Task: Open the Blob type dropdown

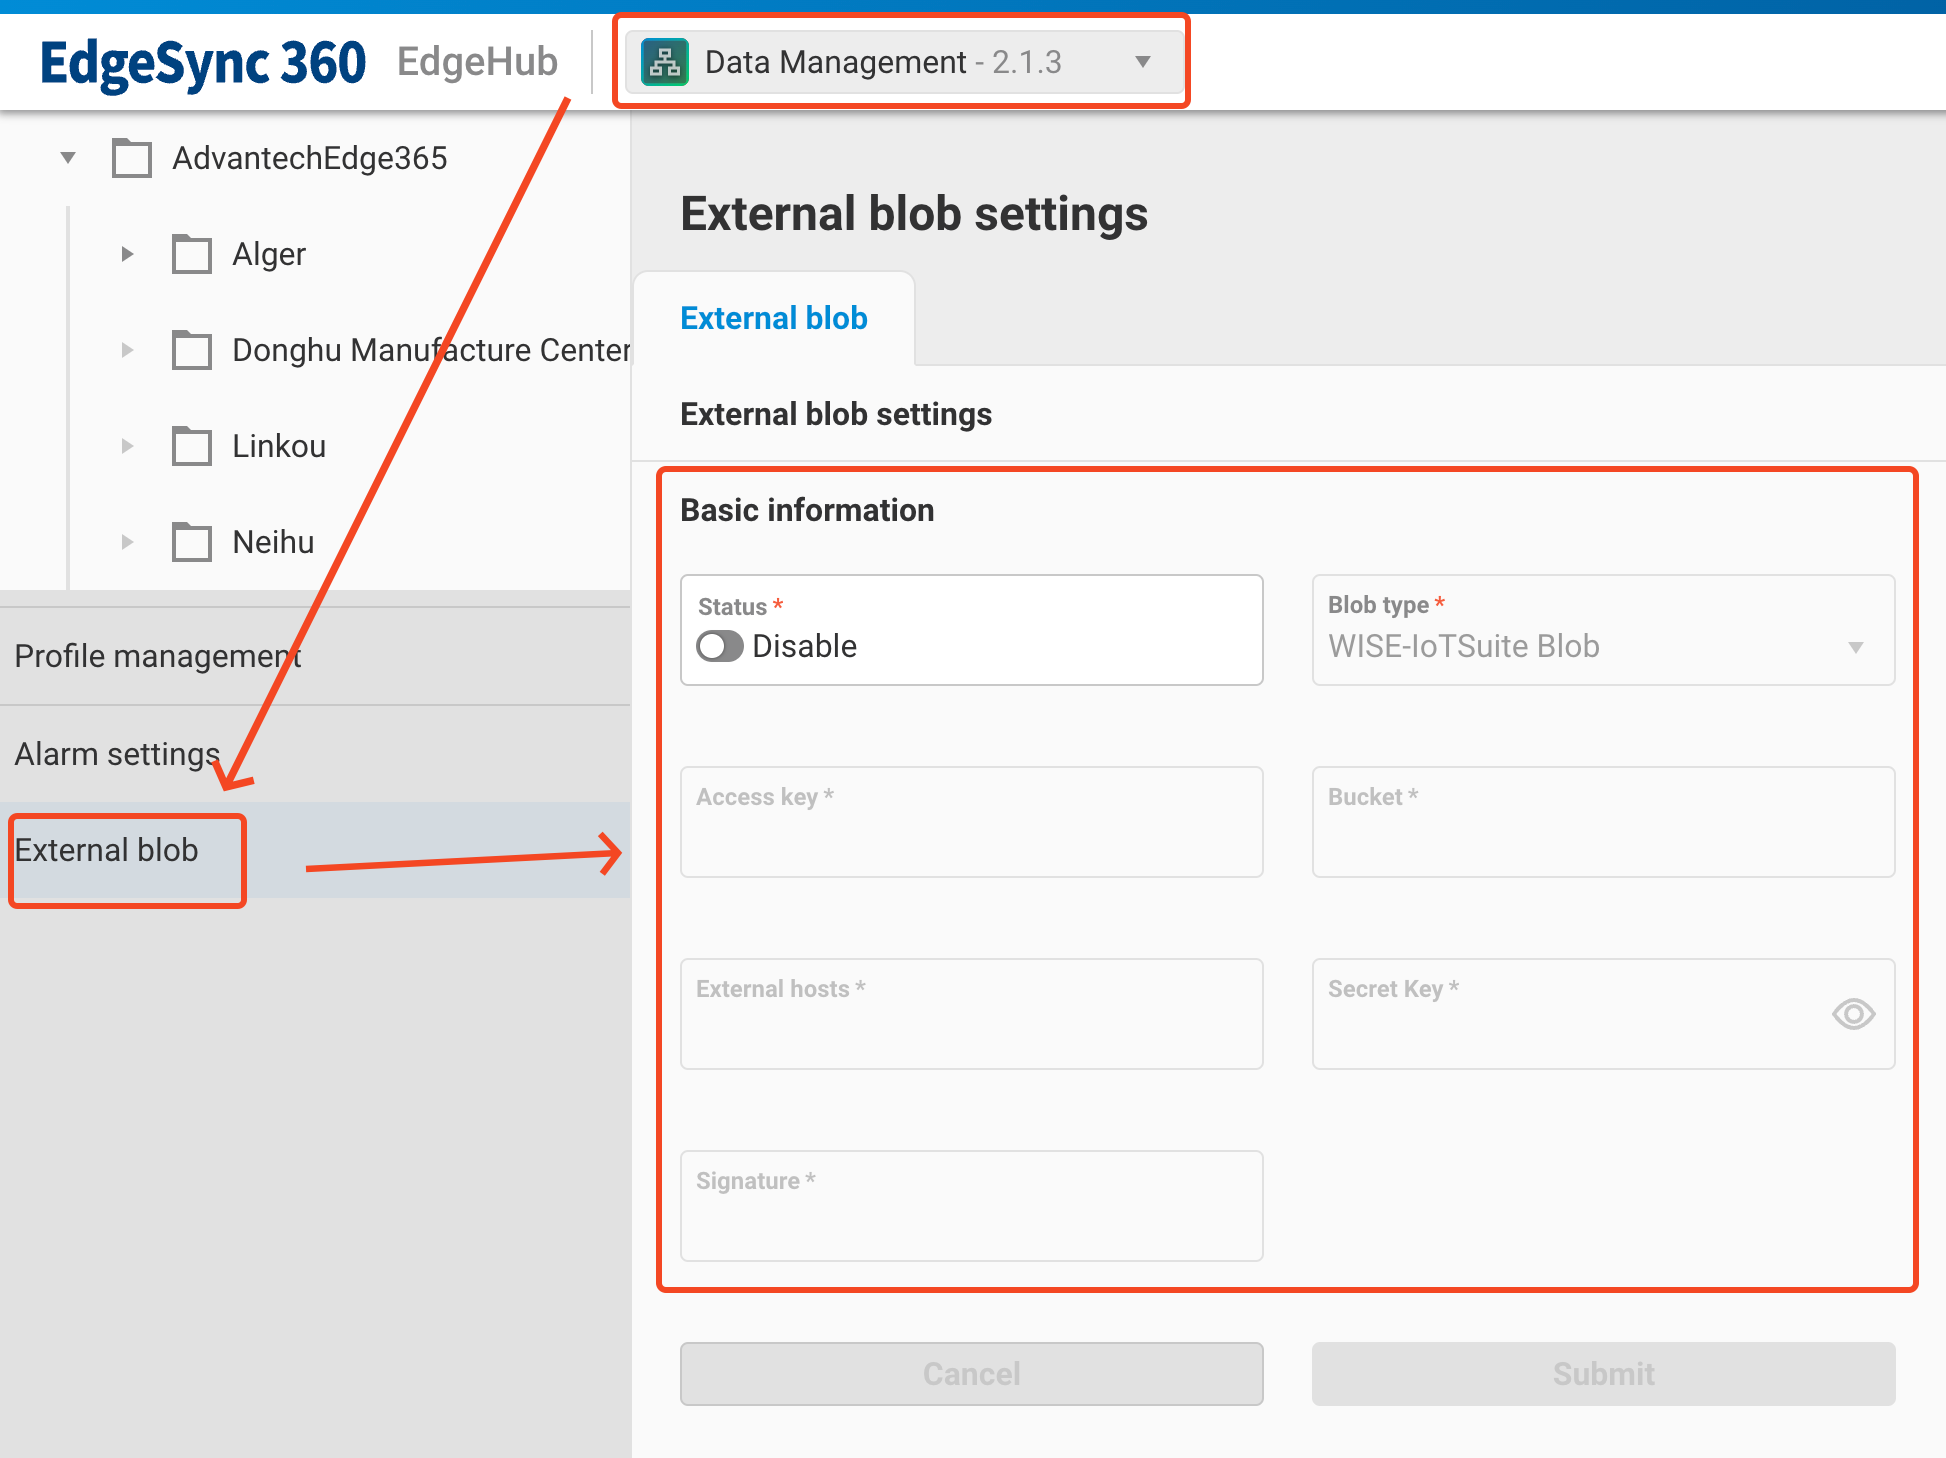Action: (1602, 645)
